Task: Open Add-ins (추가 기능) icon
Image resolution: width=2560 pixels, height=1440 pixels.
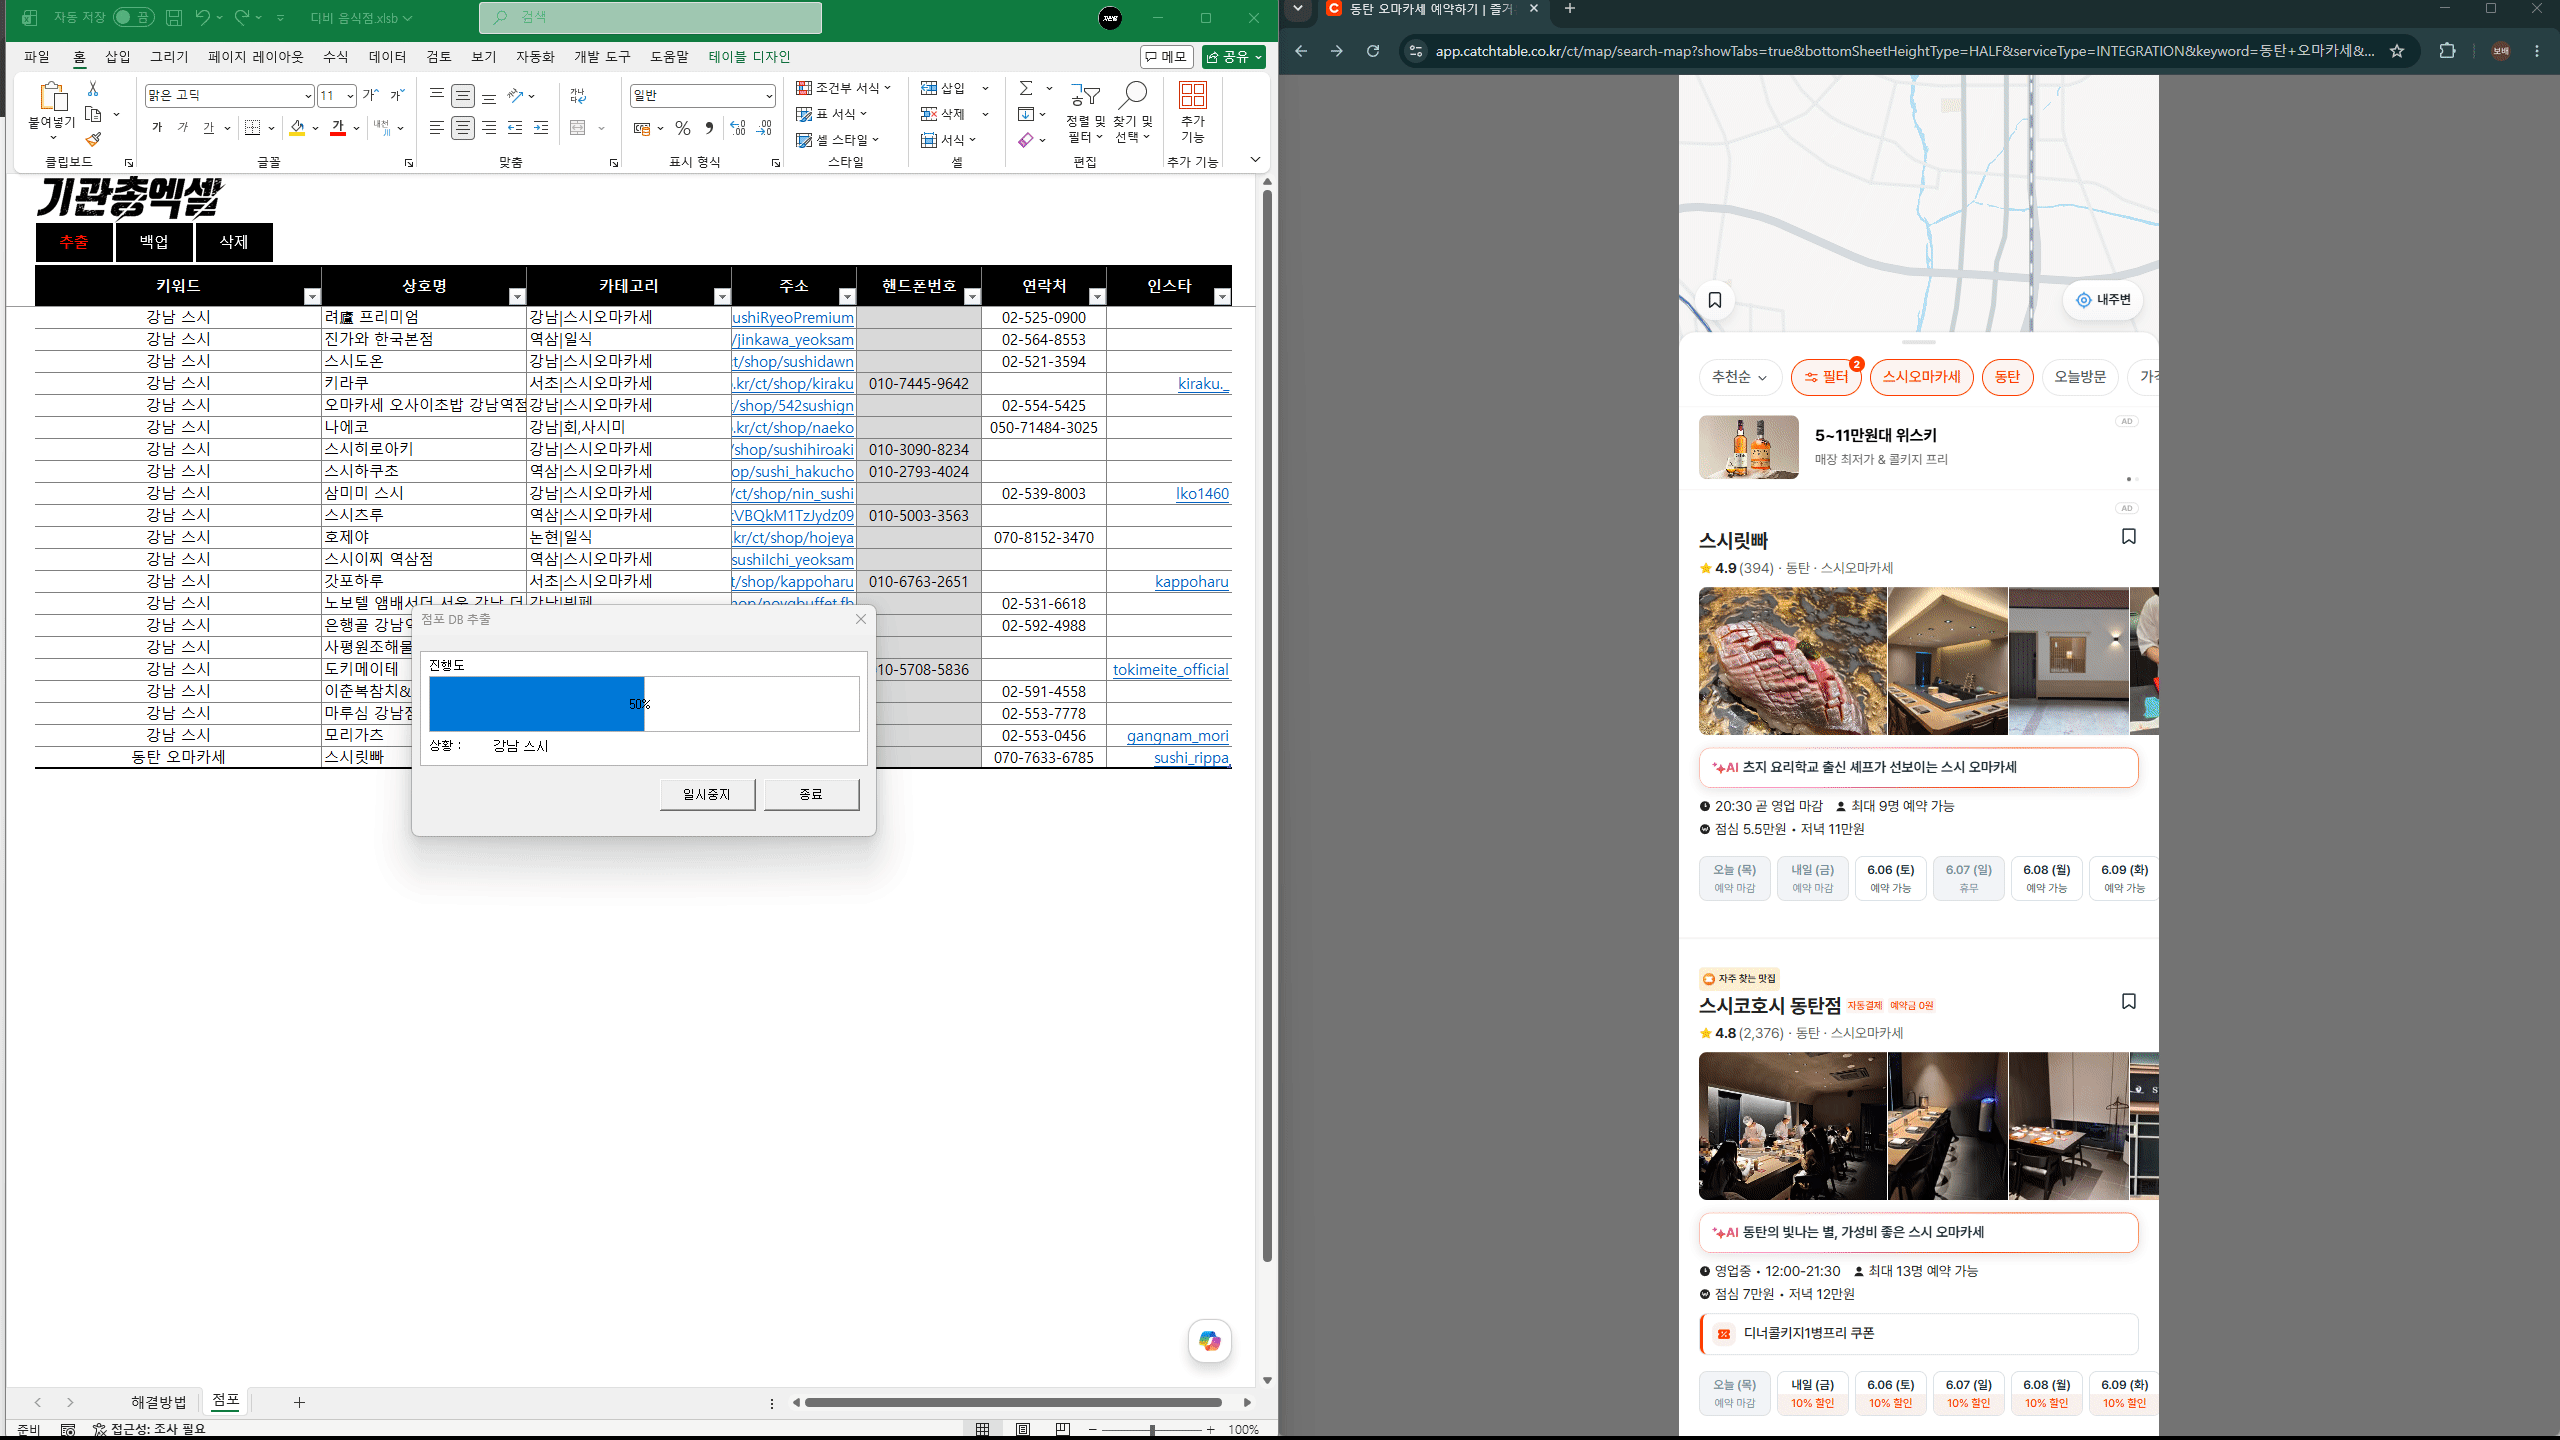Action: pyautogui.click(x=1193, y=112)
